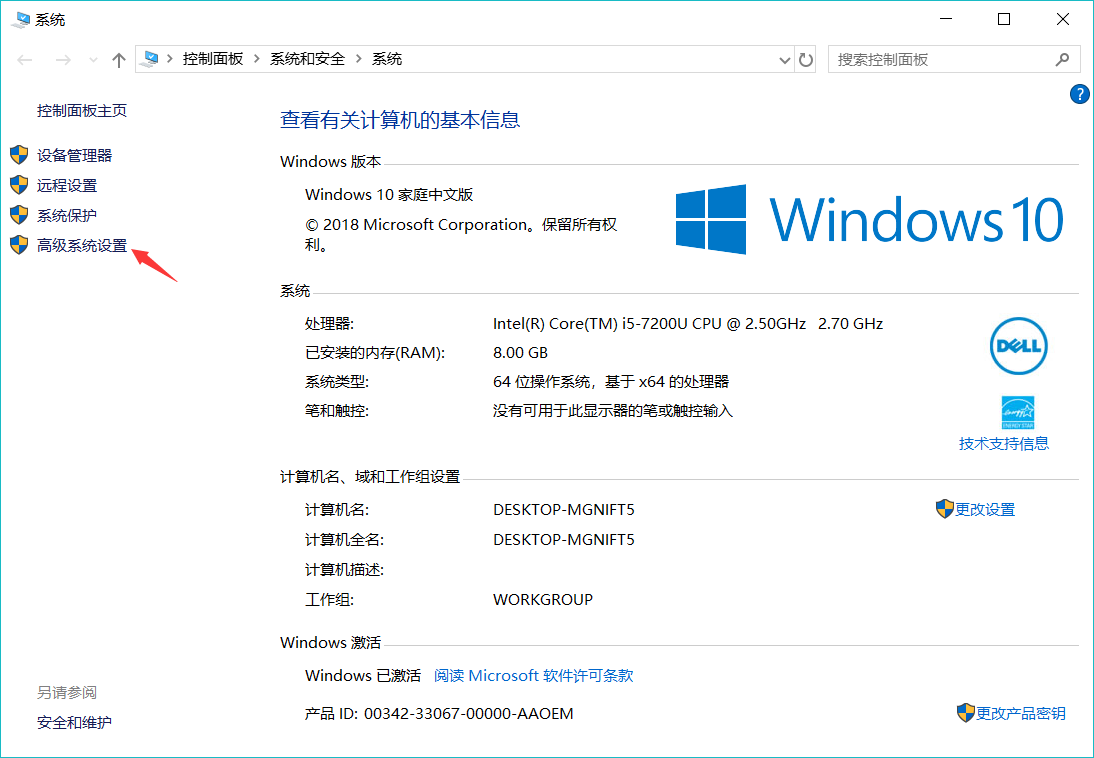The height and width of the screenshot is (758, 1094).
Task: Open 高级系统设置 link
Action: (x=82, y=246)
